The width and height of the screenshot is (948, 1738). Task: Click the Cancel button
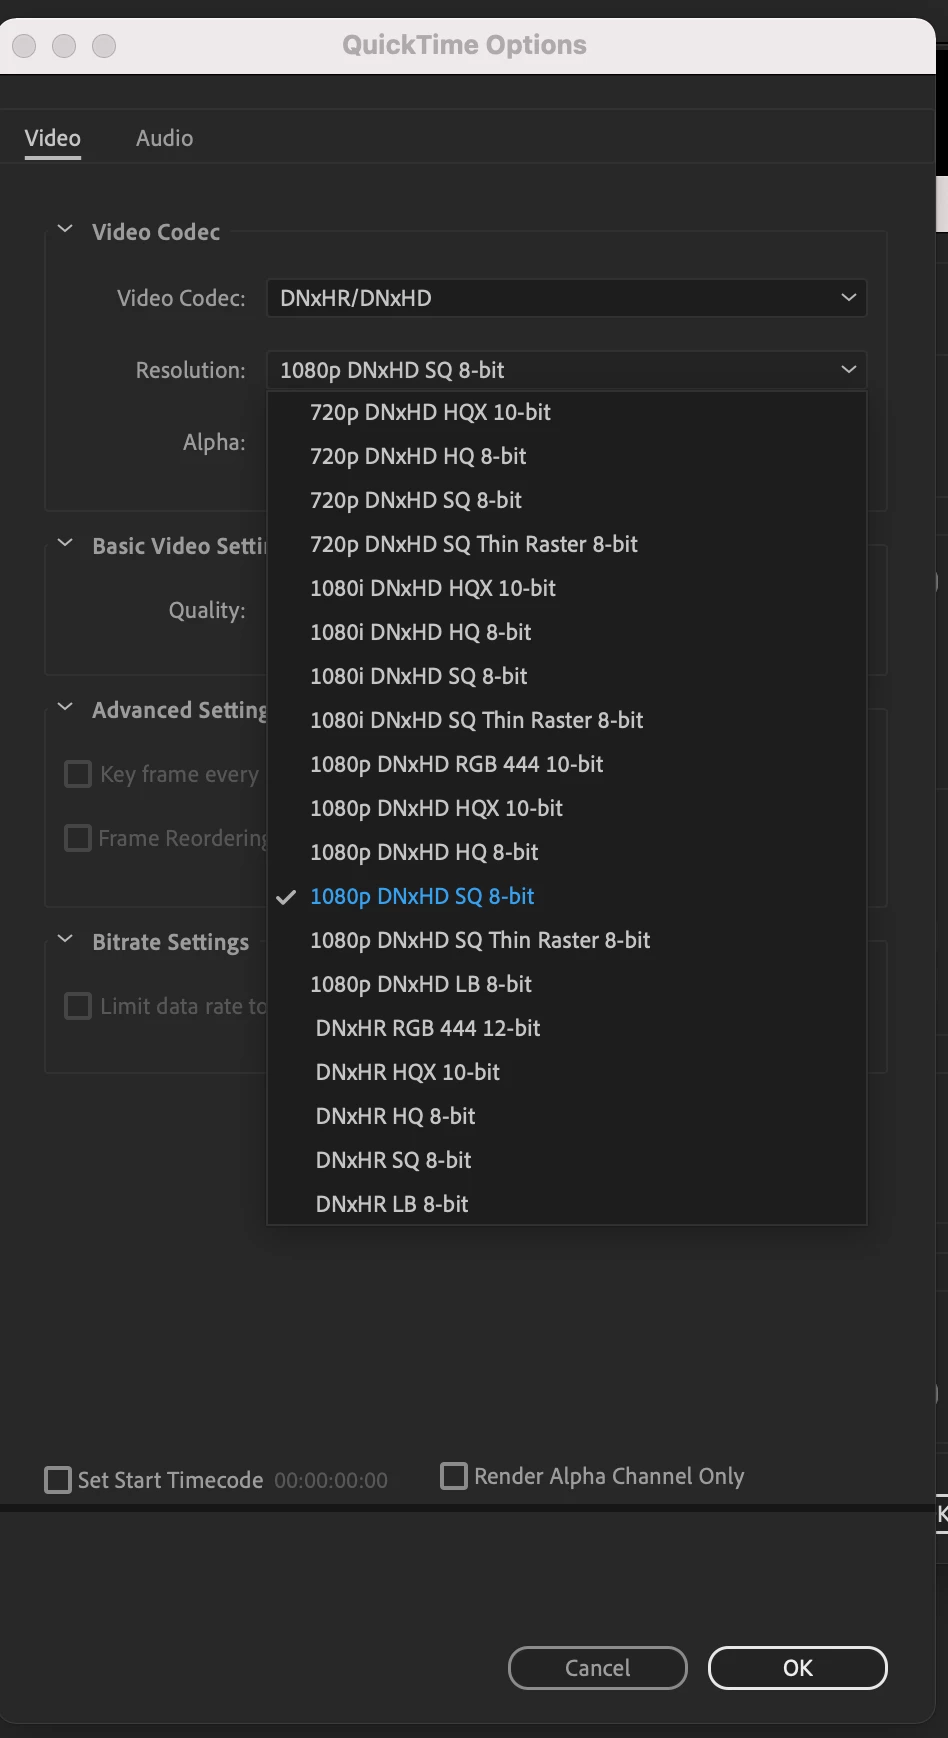click(598, 1668)
